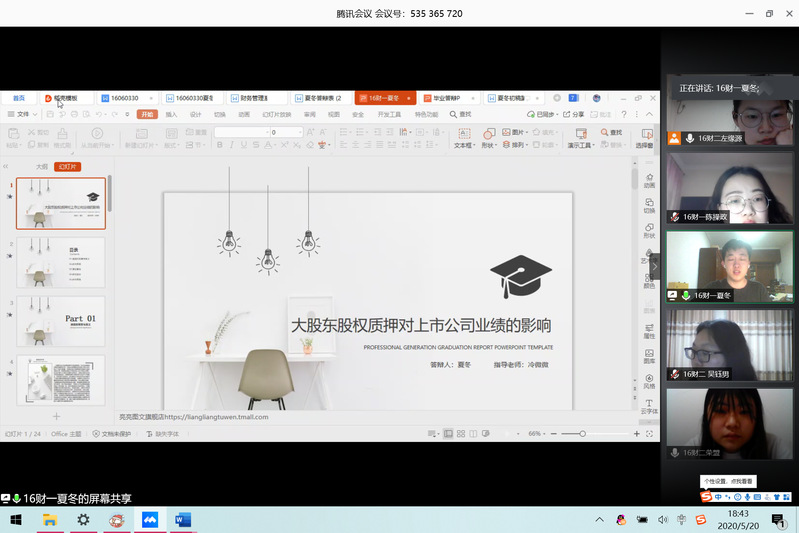
Task: Click the 演示工具 presentation tools icon
Action: [x=580, y=137]
